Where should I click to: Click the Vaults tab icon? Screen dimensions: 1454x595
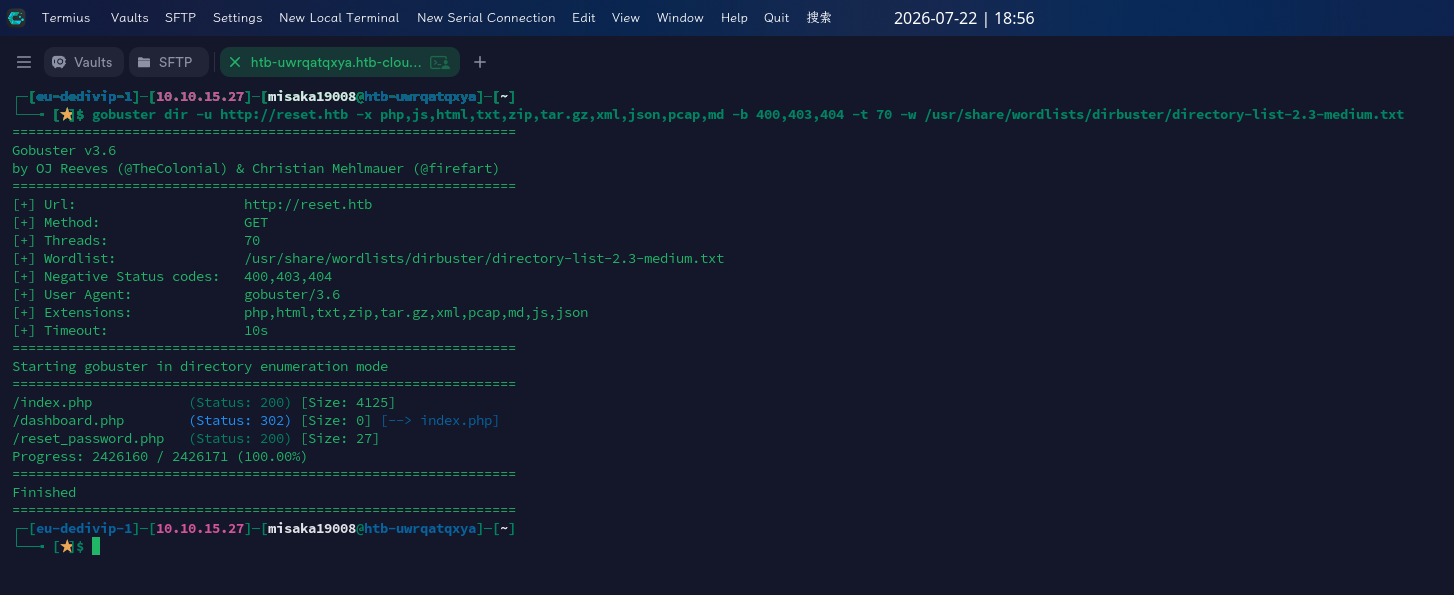tap(59, 62)
